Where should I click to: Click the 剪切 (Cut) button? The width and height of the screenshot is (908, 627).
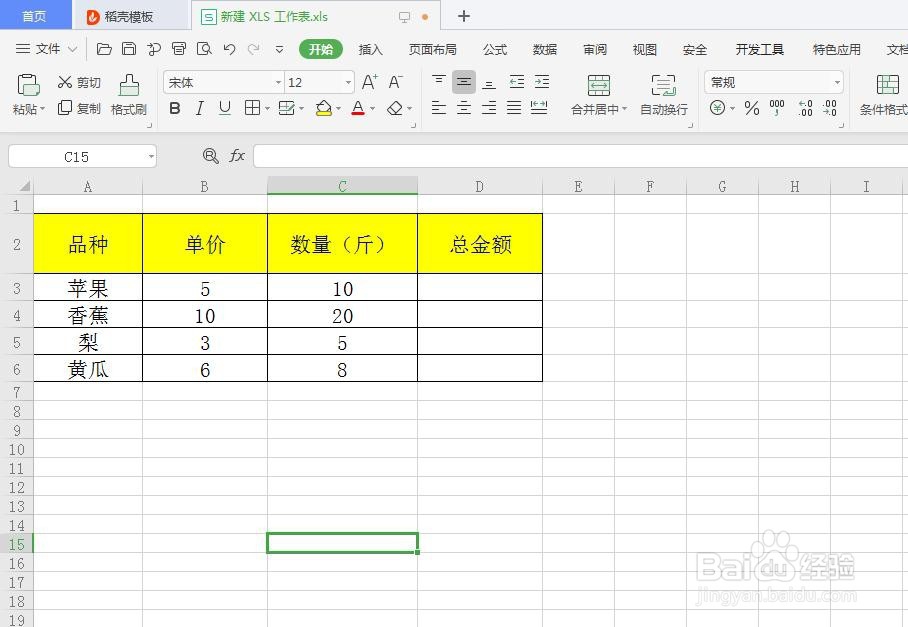coord(80,83)
